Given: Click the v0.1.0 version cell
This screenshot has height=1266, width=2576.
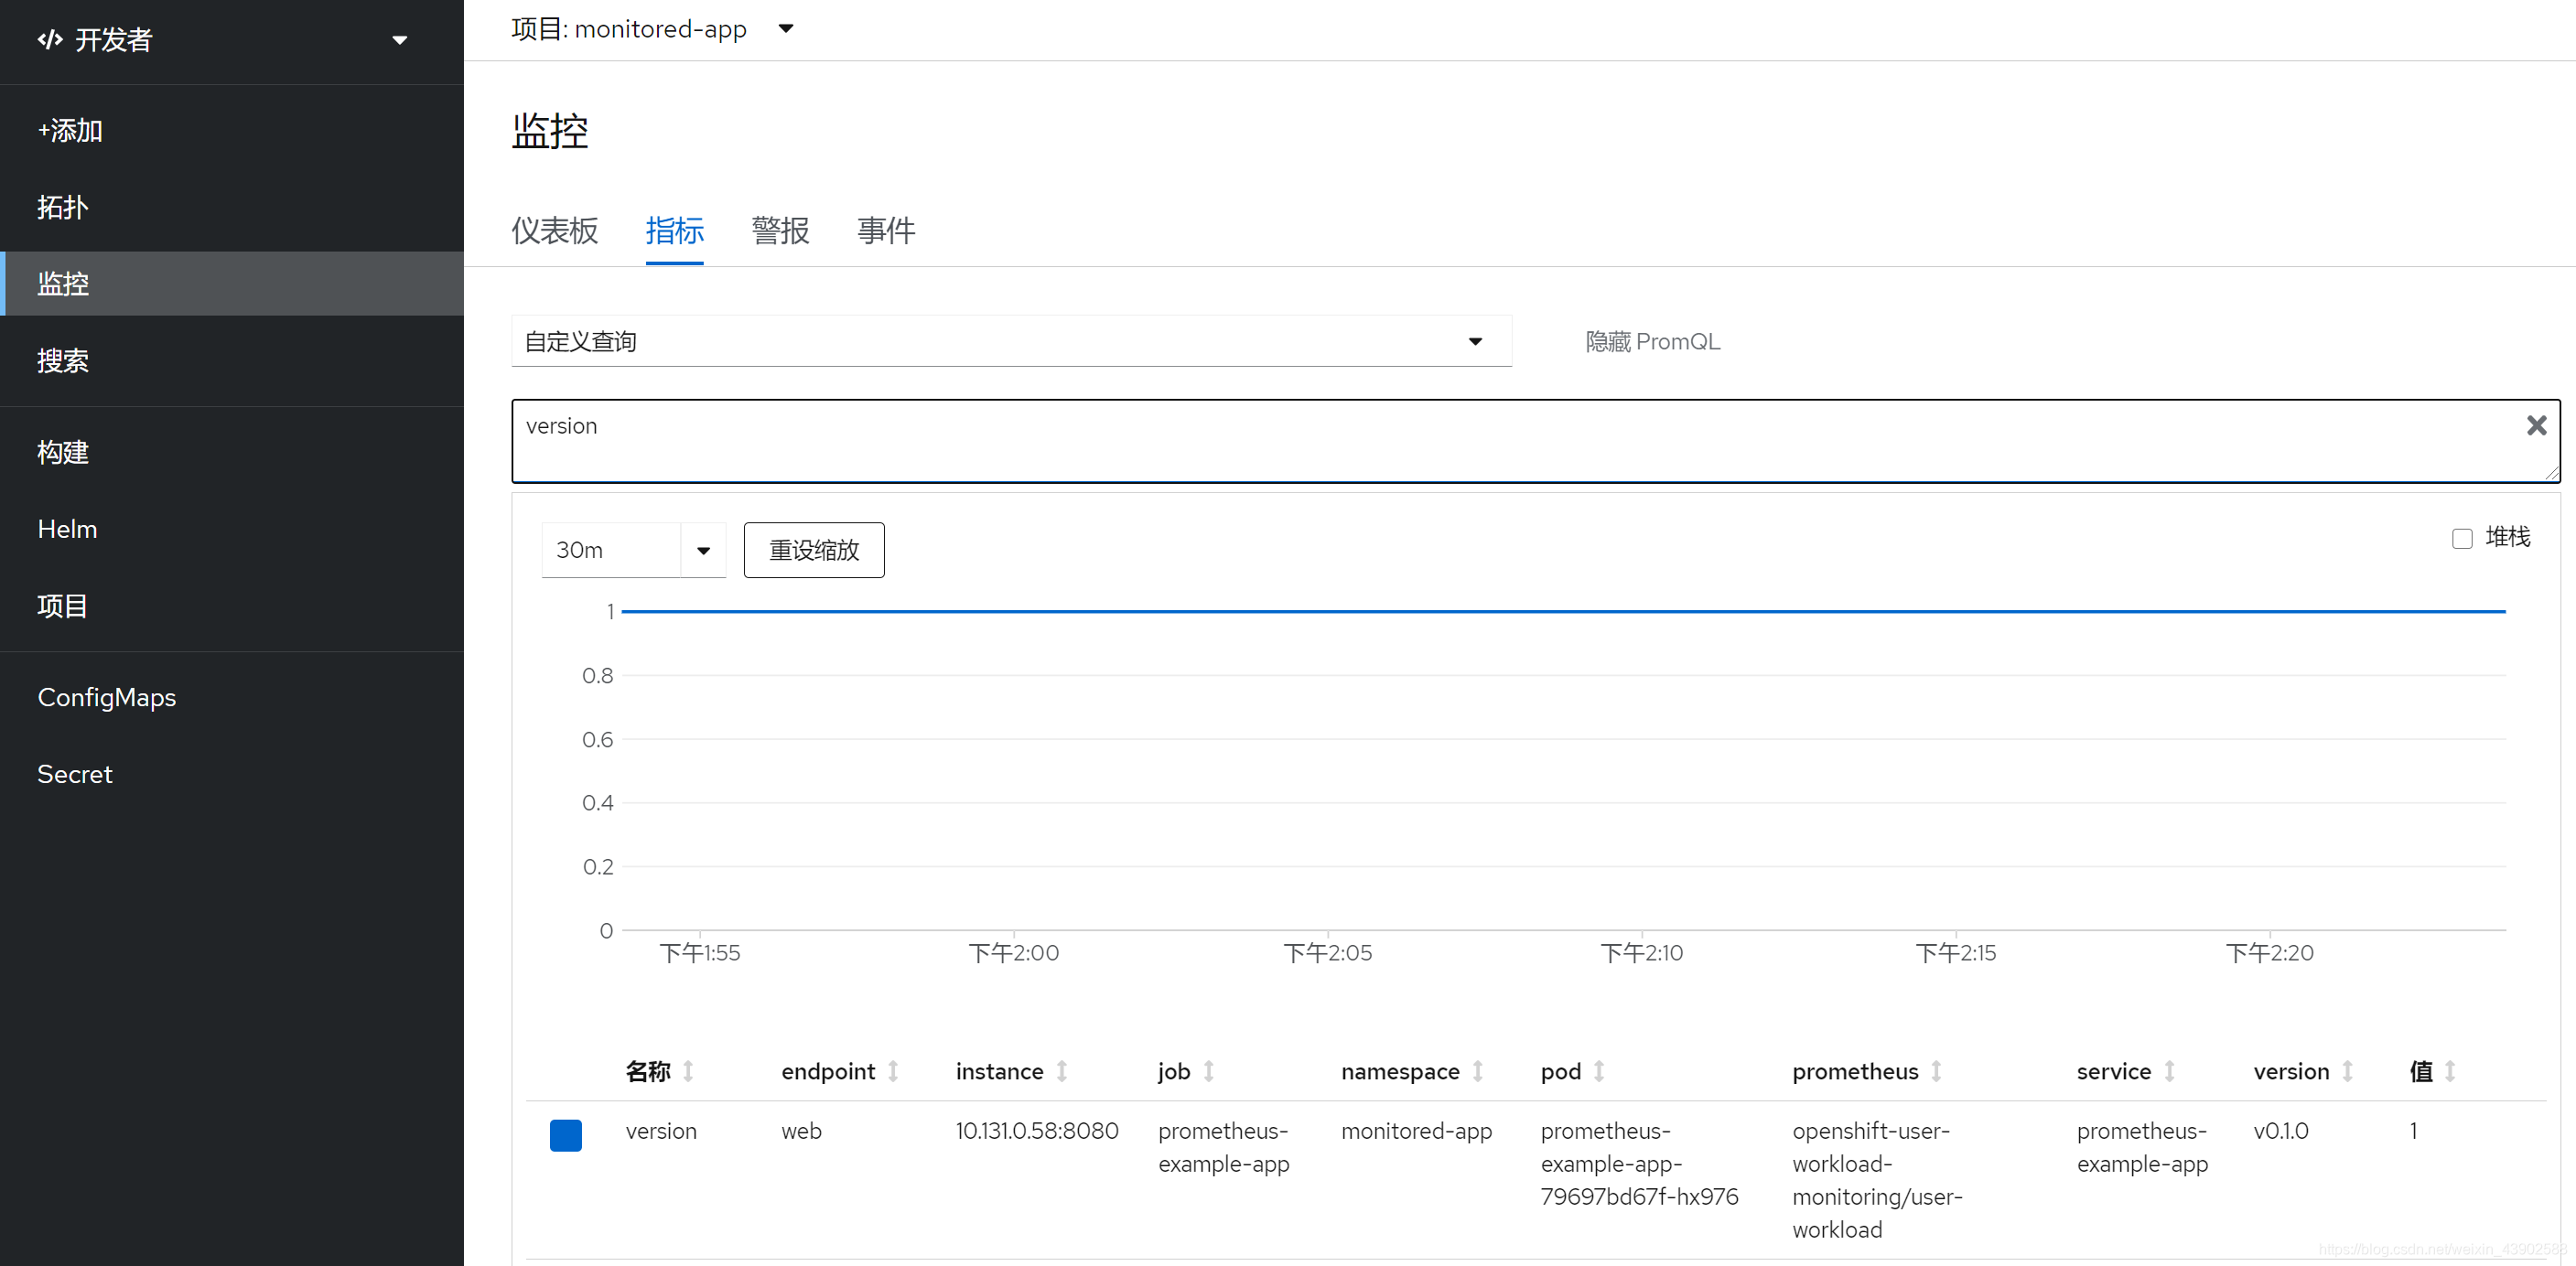Looking at the screenshot, I should pos(2281,1131).
